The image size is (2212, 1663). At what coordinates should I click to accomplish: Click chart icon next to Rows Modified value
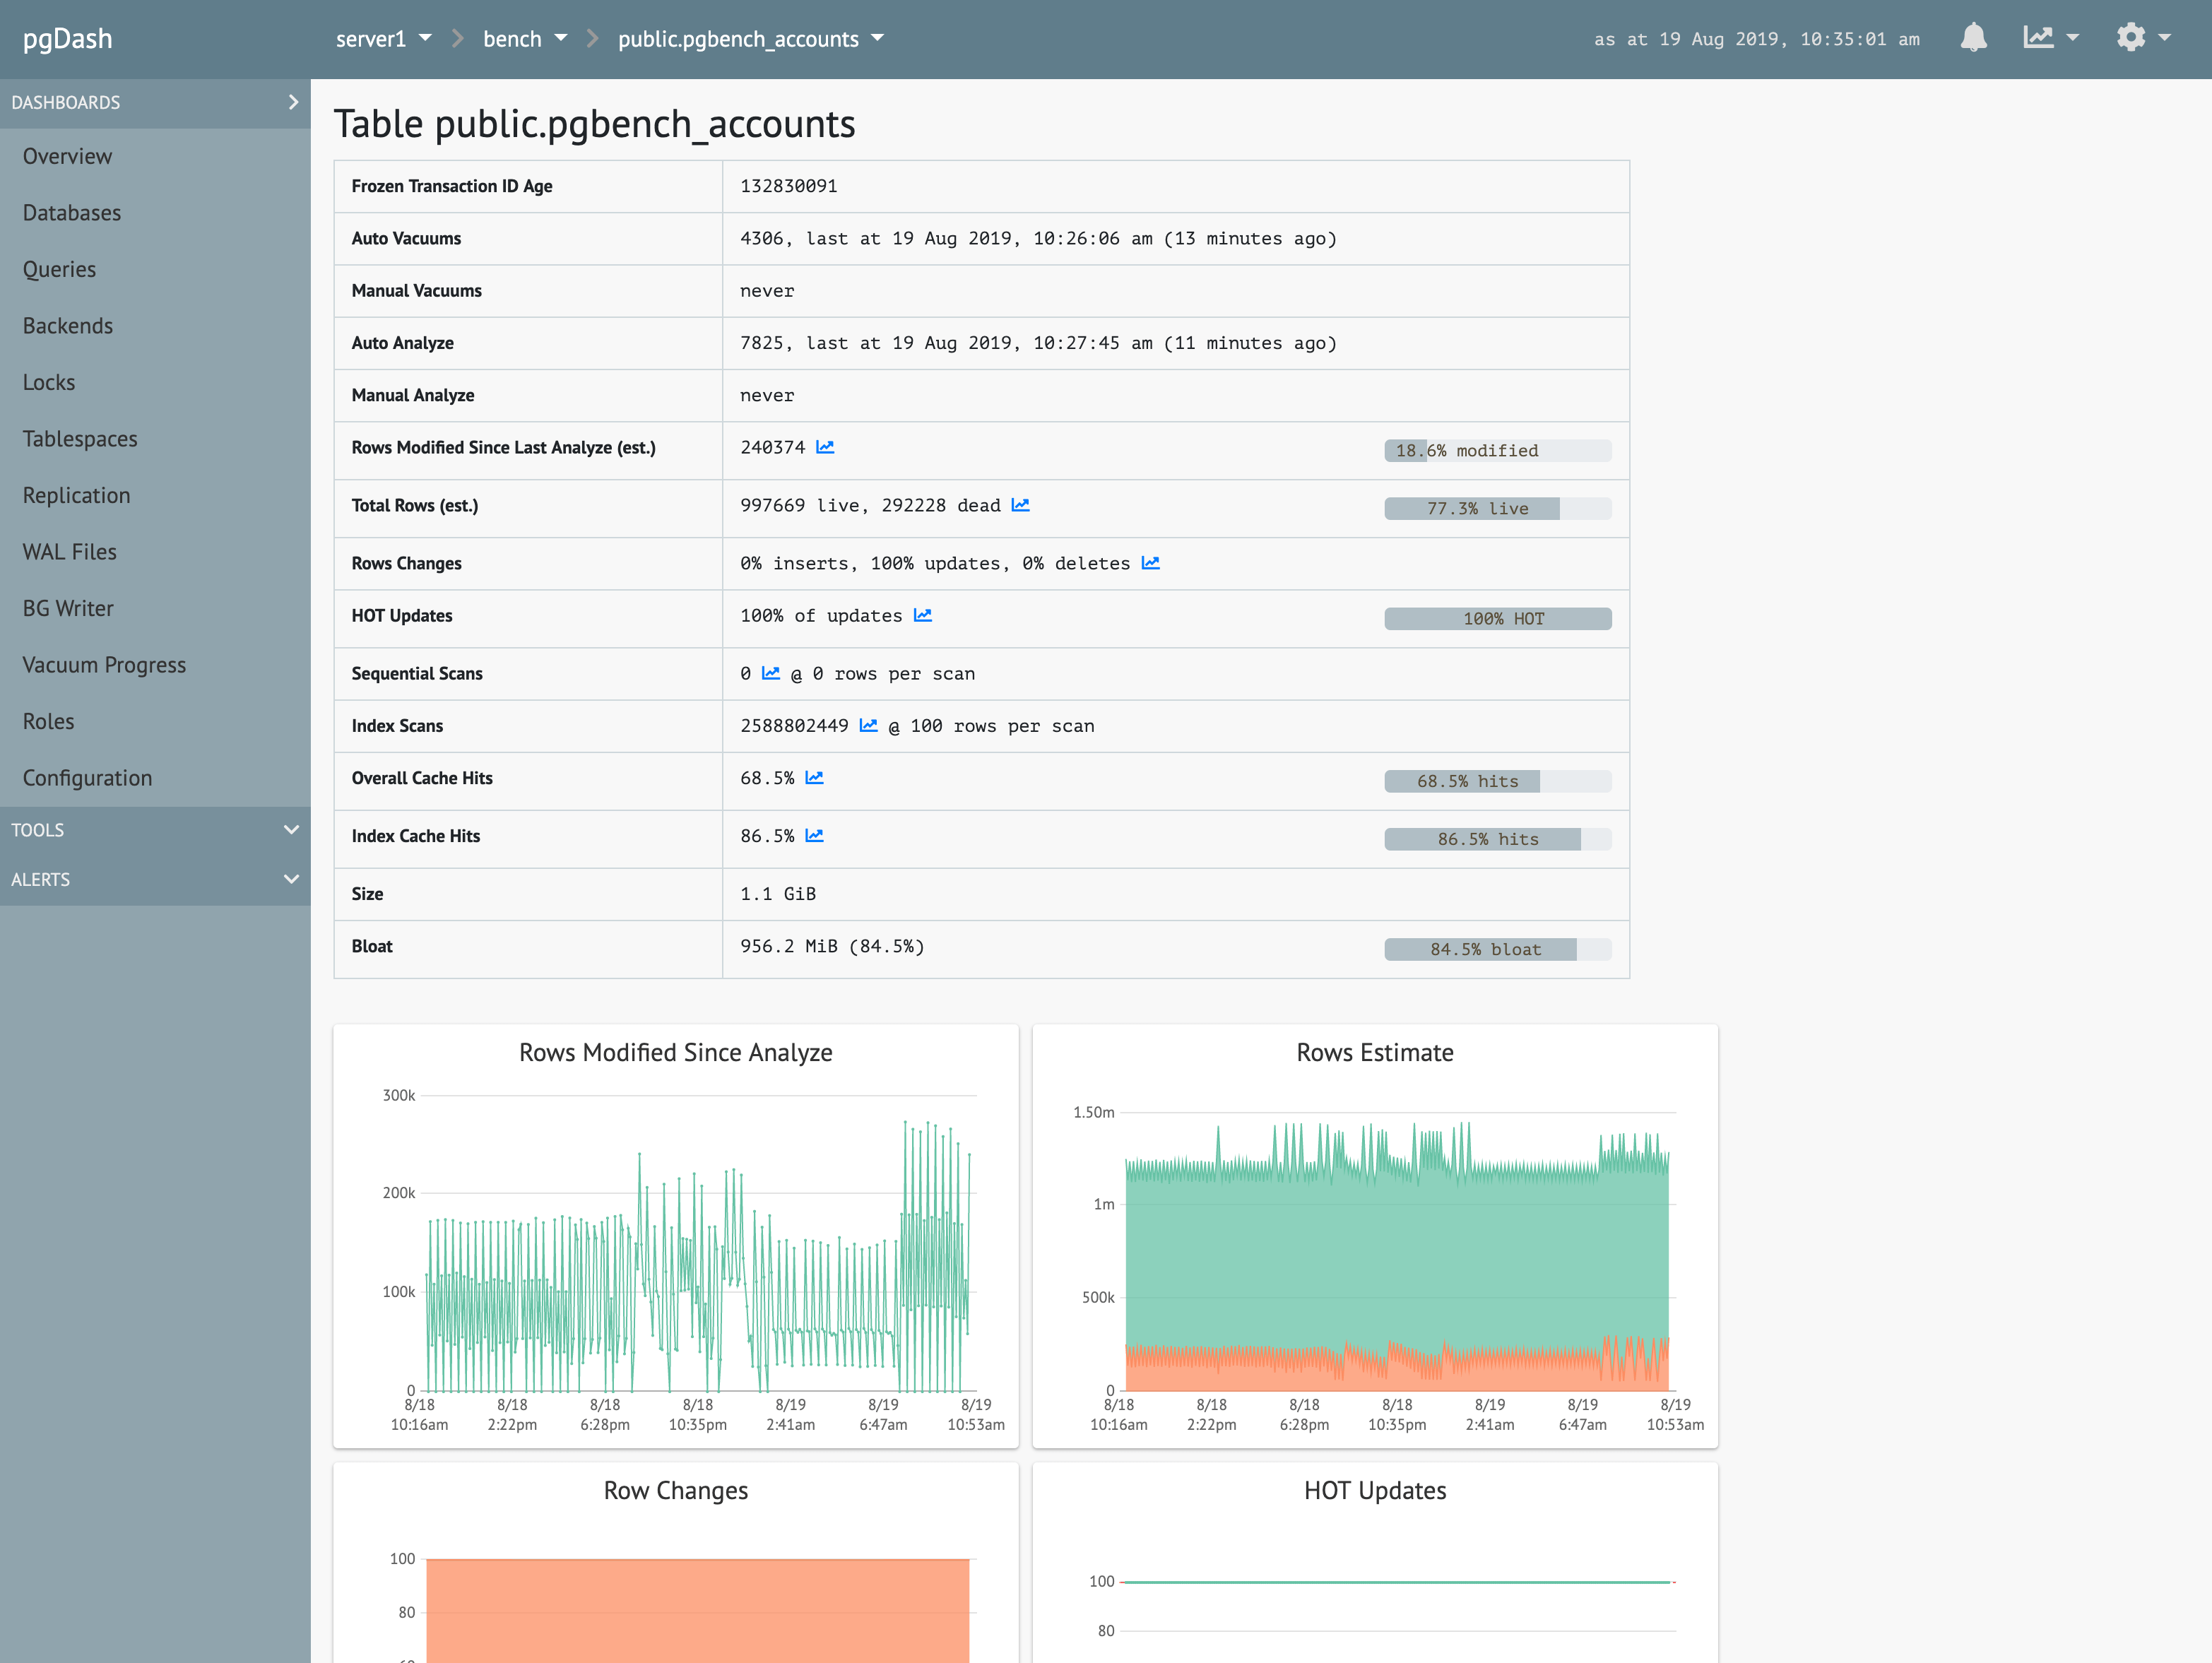825,447
